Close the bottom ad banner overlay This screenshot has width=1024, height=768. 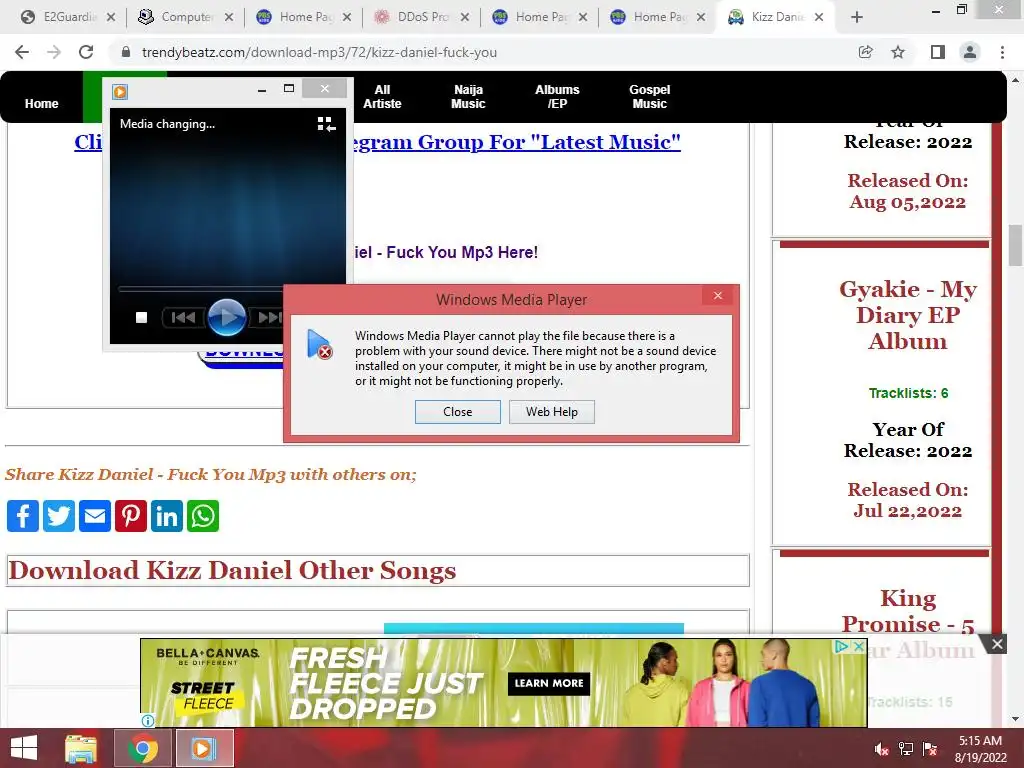tap(997, 645)
